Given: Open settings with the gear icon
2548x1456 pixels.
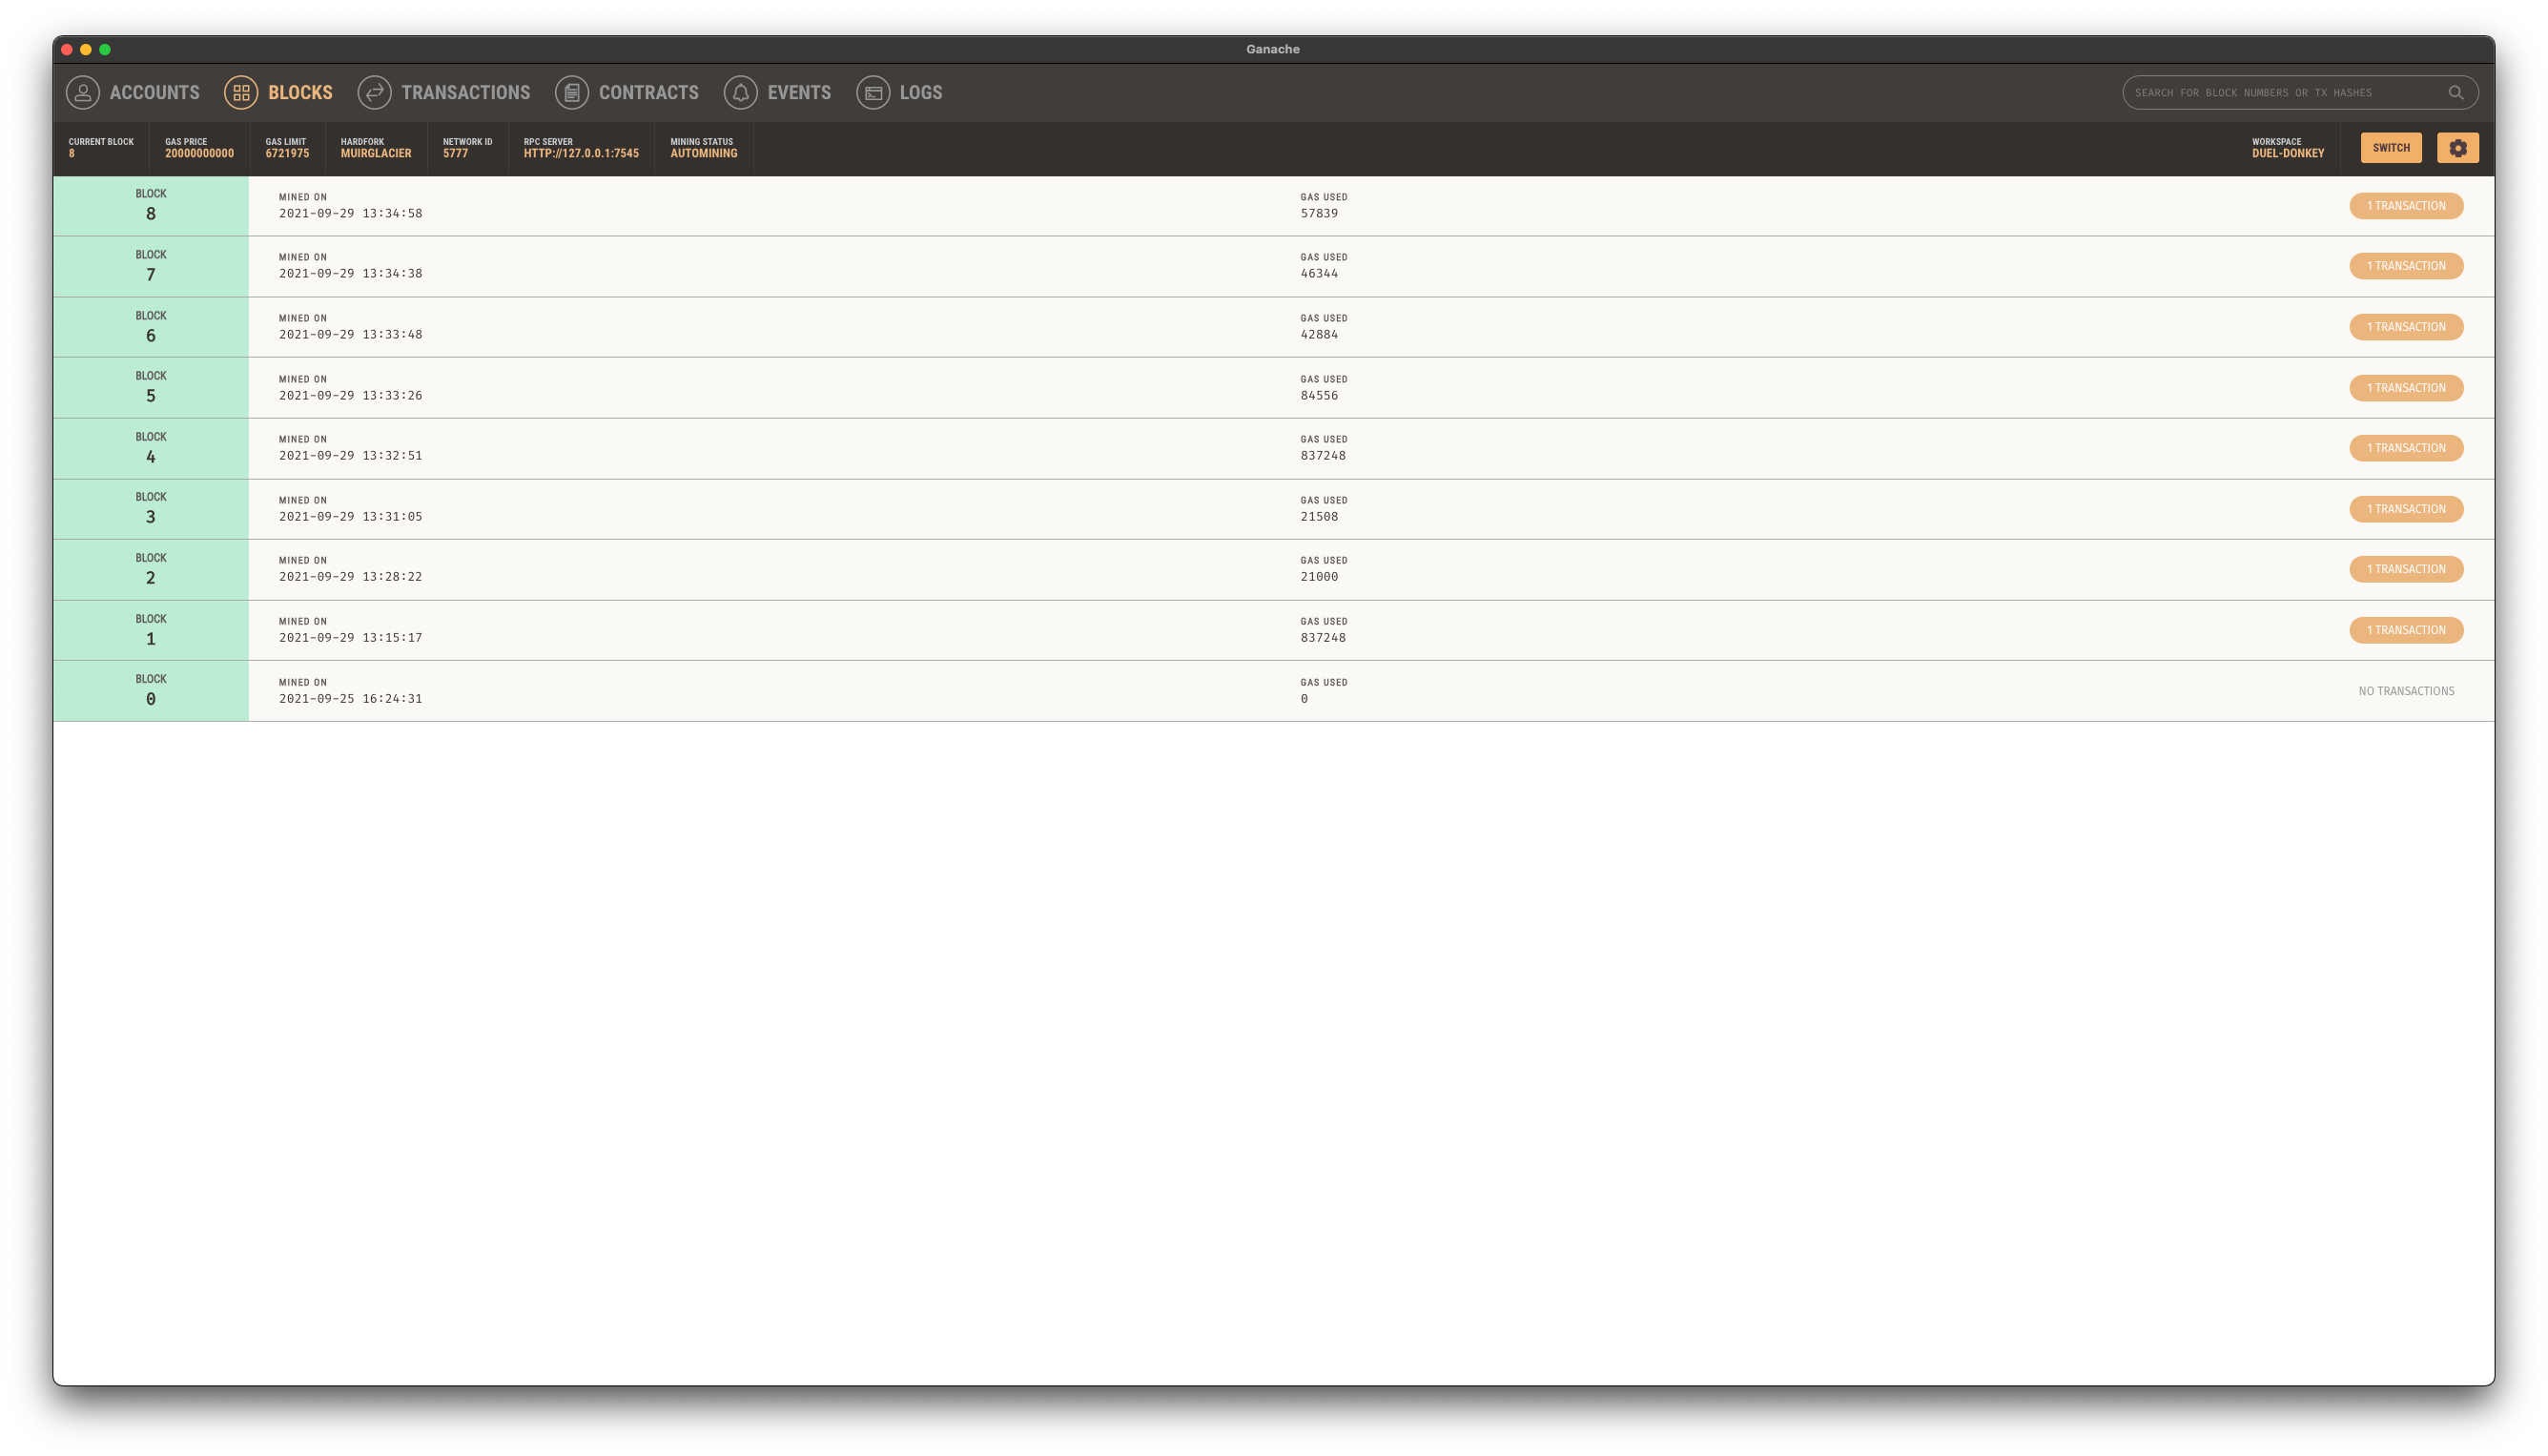Looking at the screenshot, I should 2457,148.
